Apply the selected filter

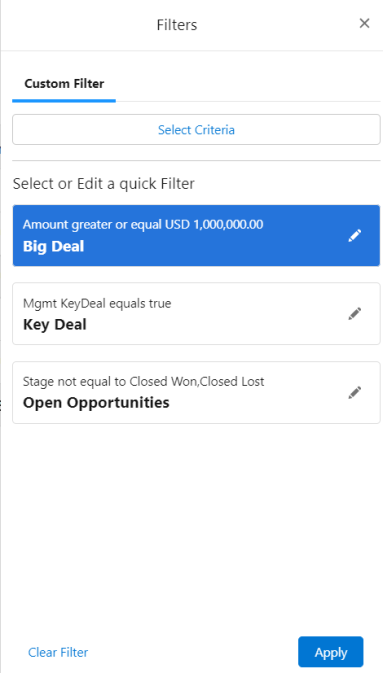click(331, 652)
